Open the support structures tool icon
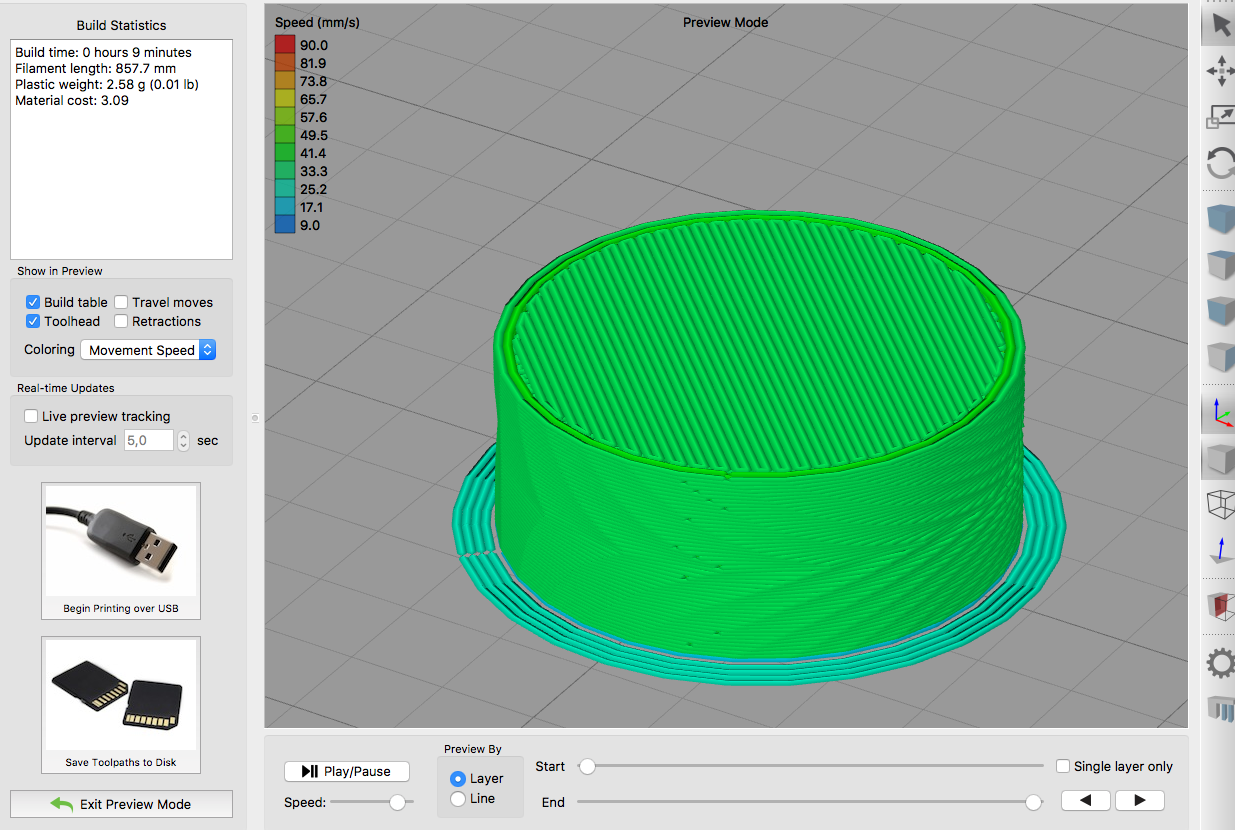 (1220, 709)
